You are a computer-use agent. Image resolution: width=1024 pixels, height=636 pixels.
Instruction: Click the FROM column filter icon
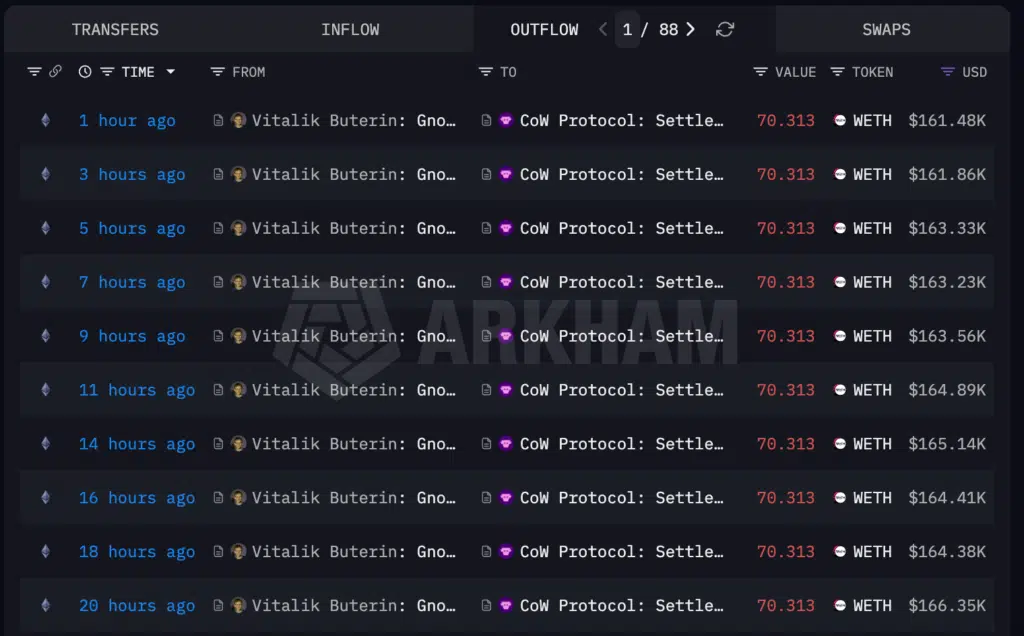point(216,71)
